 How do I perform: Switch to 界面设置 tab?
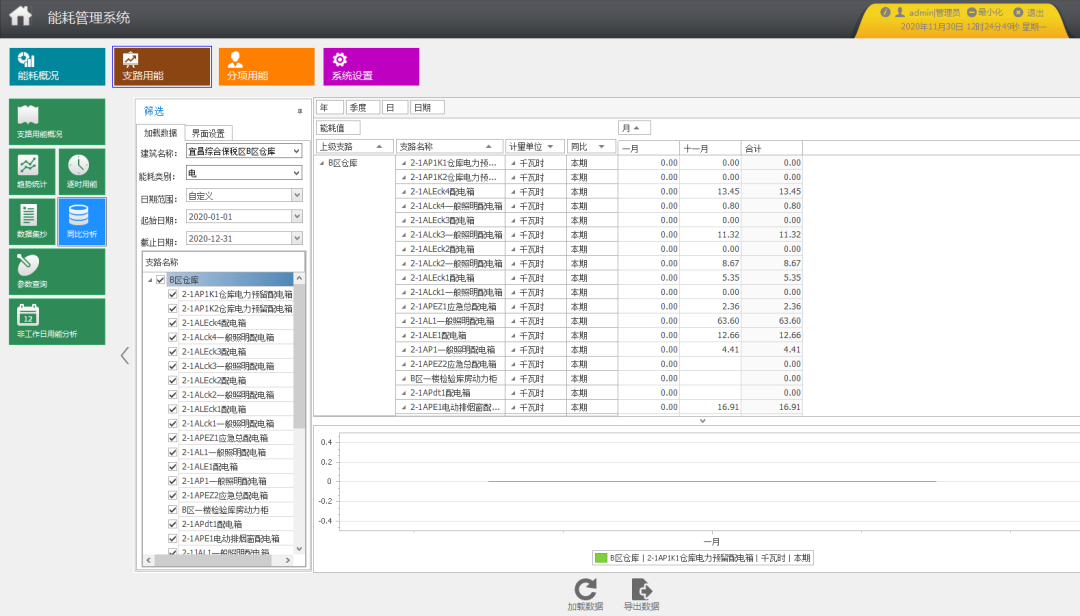tap(208, 133)
